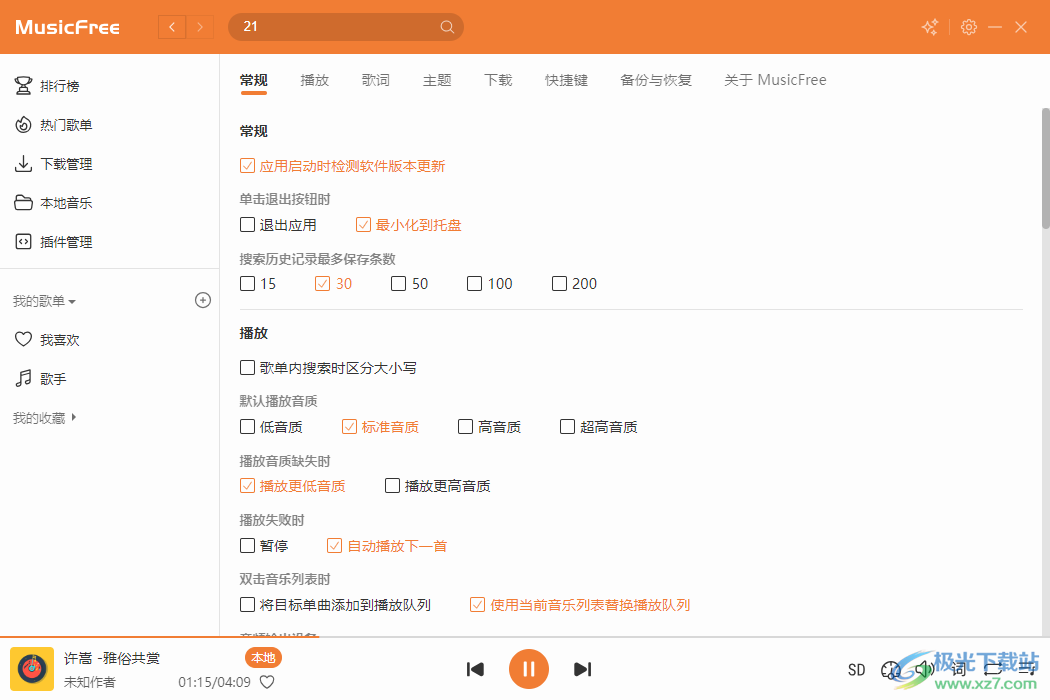Open the sparkle theme icon in header

click(930, 27)
